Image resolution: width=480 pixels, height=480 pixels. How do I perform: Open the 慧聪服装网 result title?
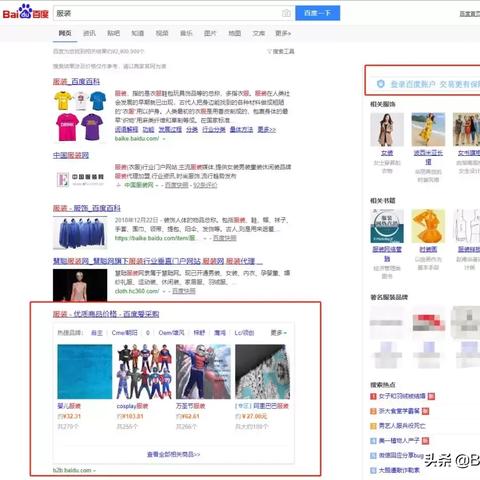pyautogui.click(x=158, y=261)
